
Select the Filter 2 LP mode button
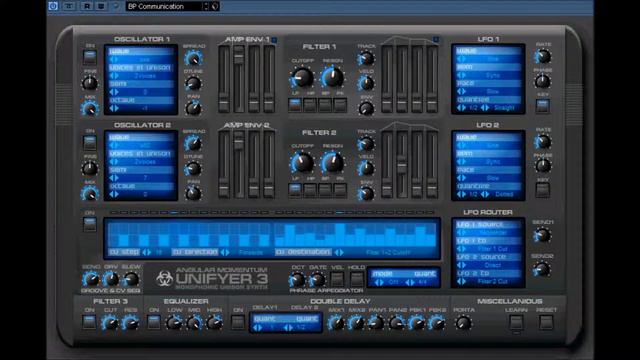(x=295, y=190)
